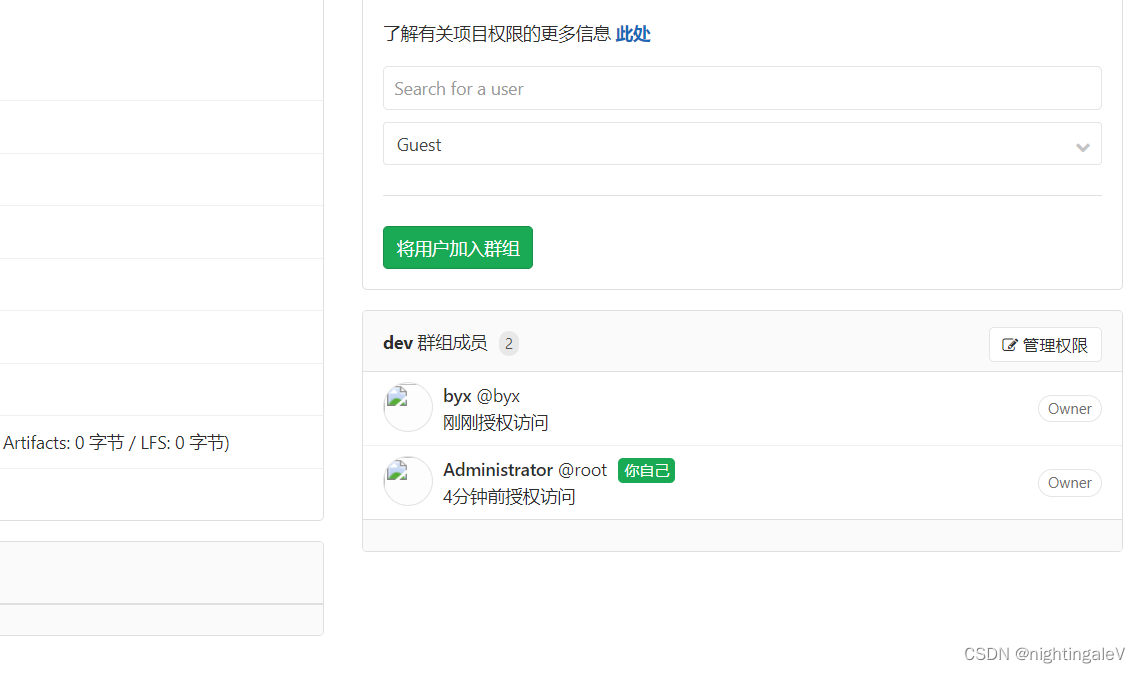Click the CSDN @nightingaleV watermark text
The width and height of the screenshot is (1140, 673).
point(1043,654)
